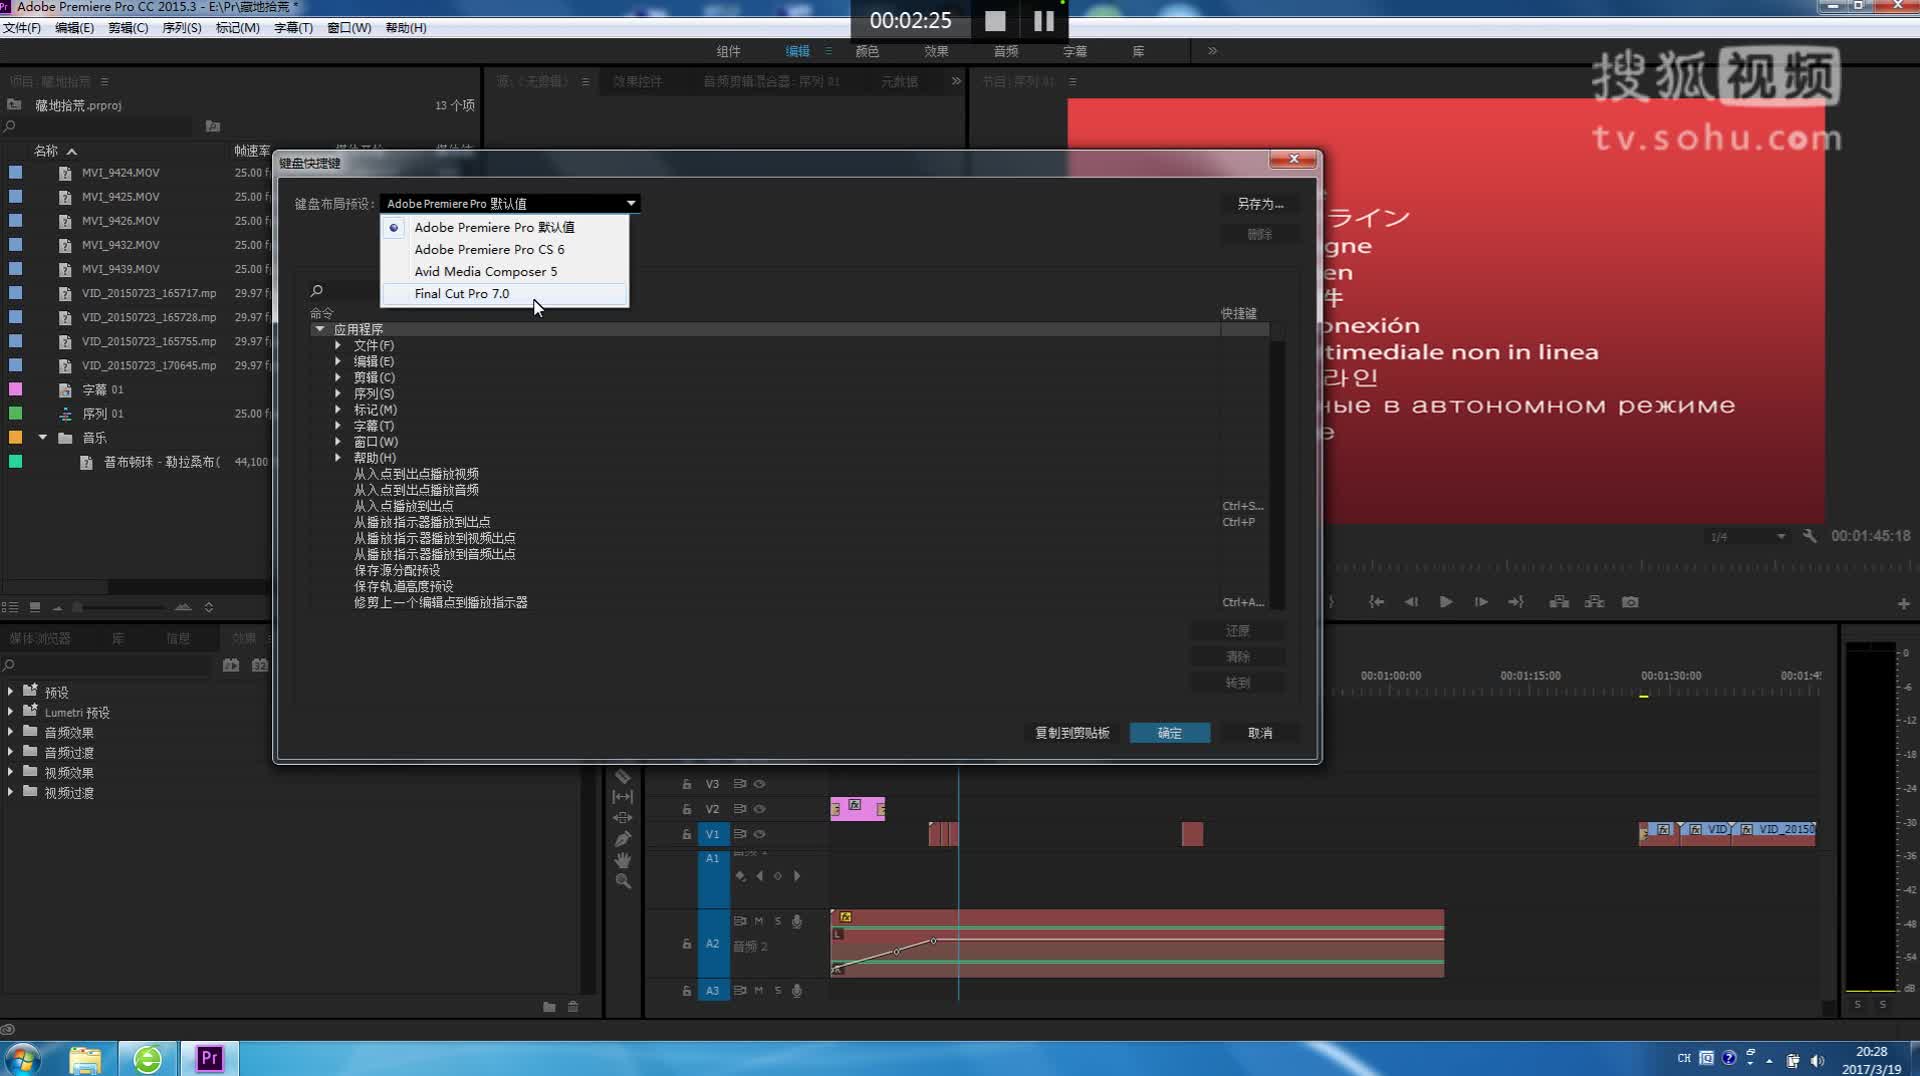Screen dimensions: 1920x1076
Task: Click Play in the program monitor
Action: point(1446,602)
